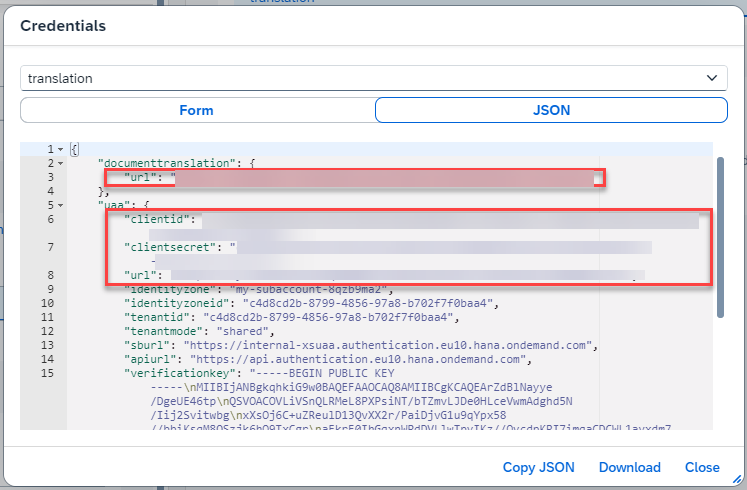The image size is (747, 490).
Task: Click the "shared" value on line 12
Action: (x=242, y=331)
